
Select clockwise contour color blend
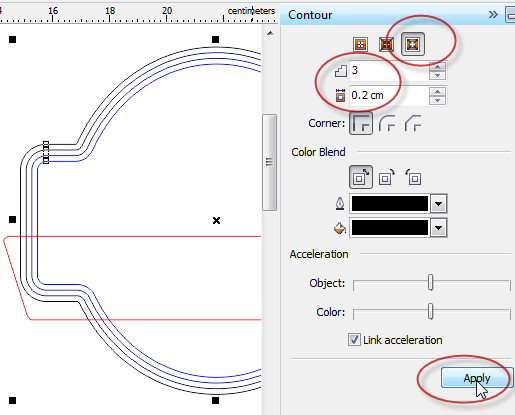(x=387, y=177)
